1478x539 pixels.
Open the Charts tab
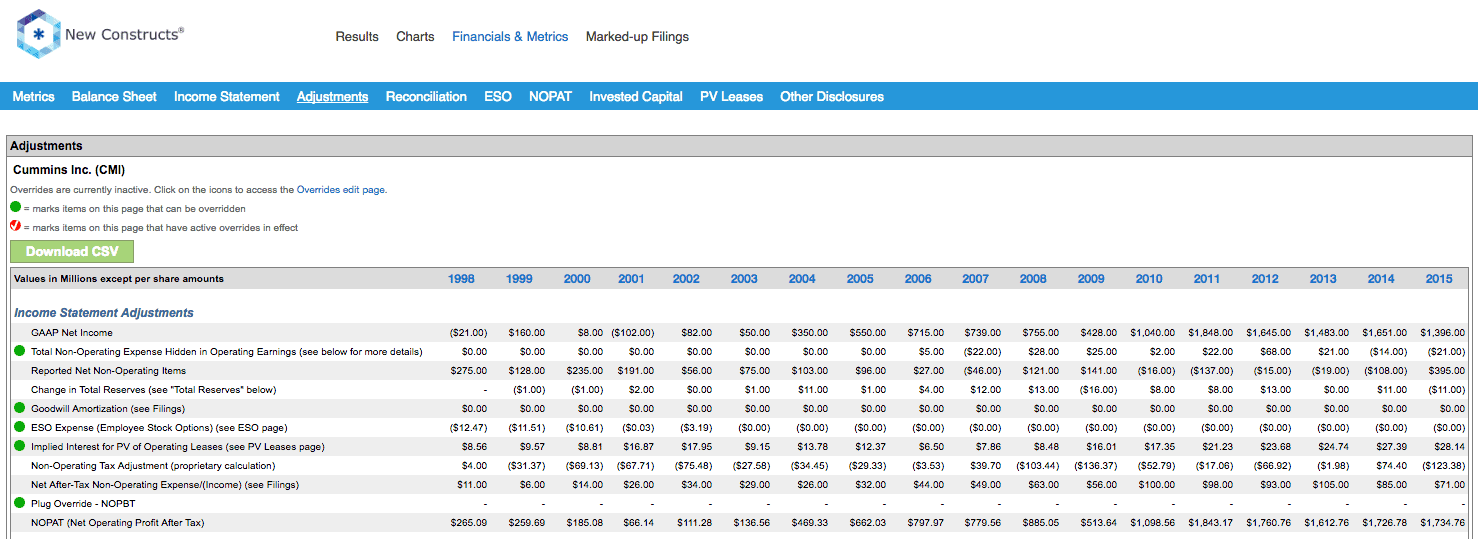[x=415, y=37]
